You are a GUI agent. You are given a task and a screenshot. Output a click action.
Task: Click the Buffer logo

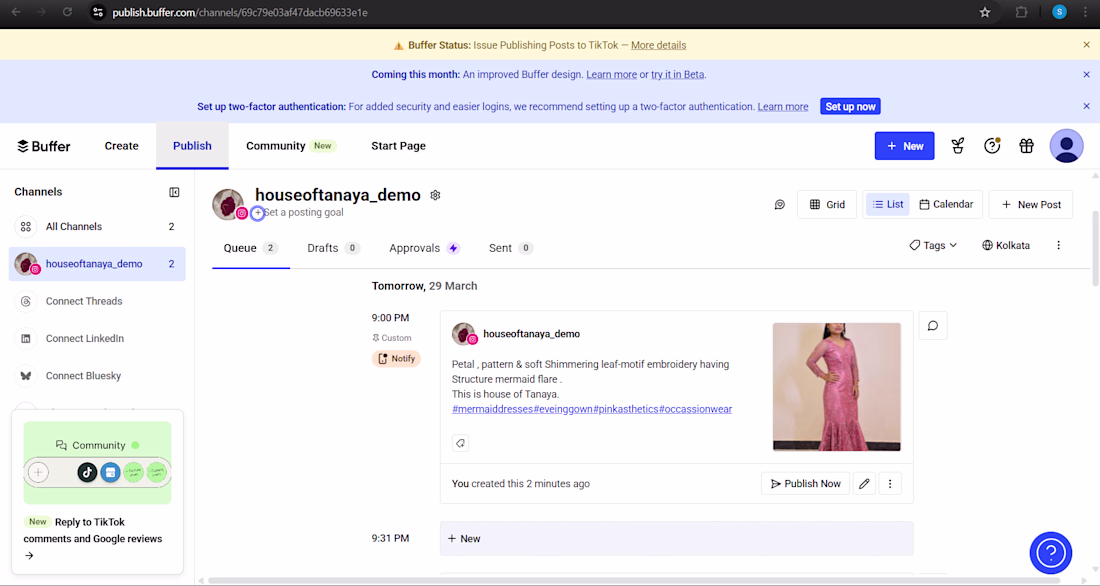[43, 146]
